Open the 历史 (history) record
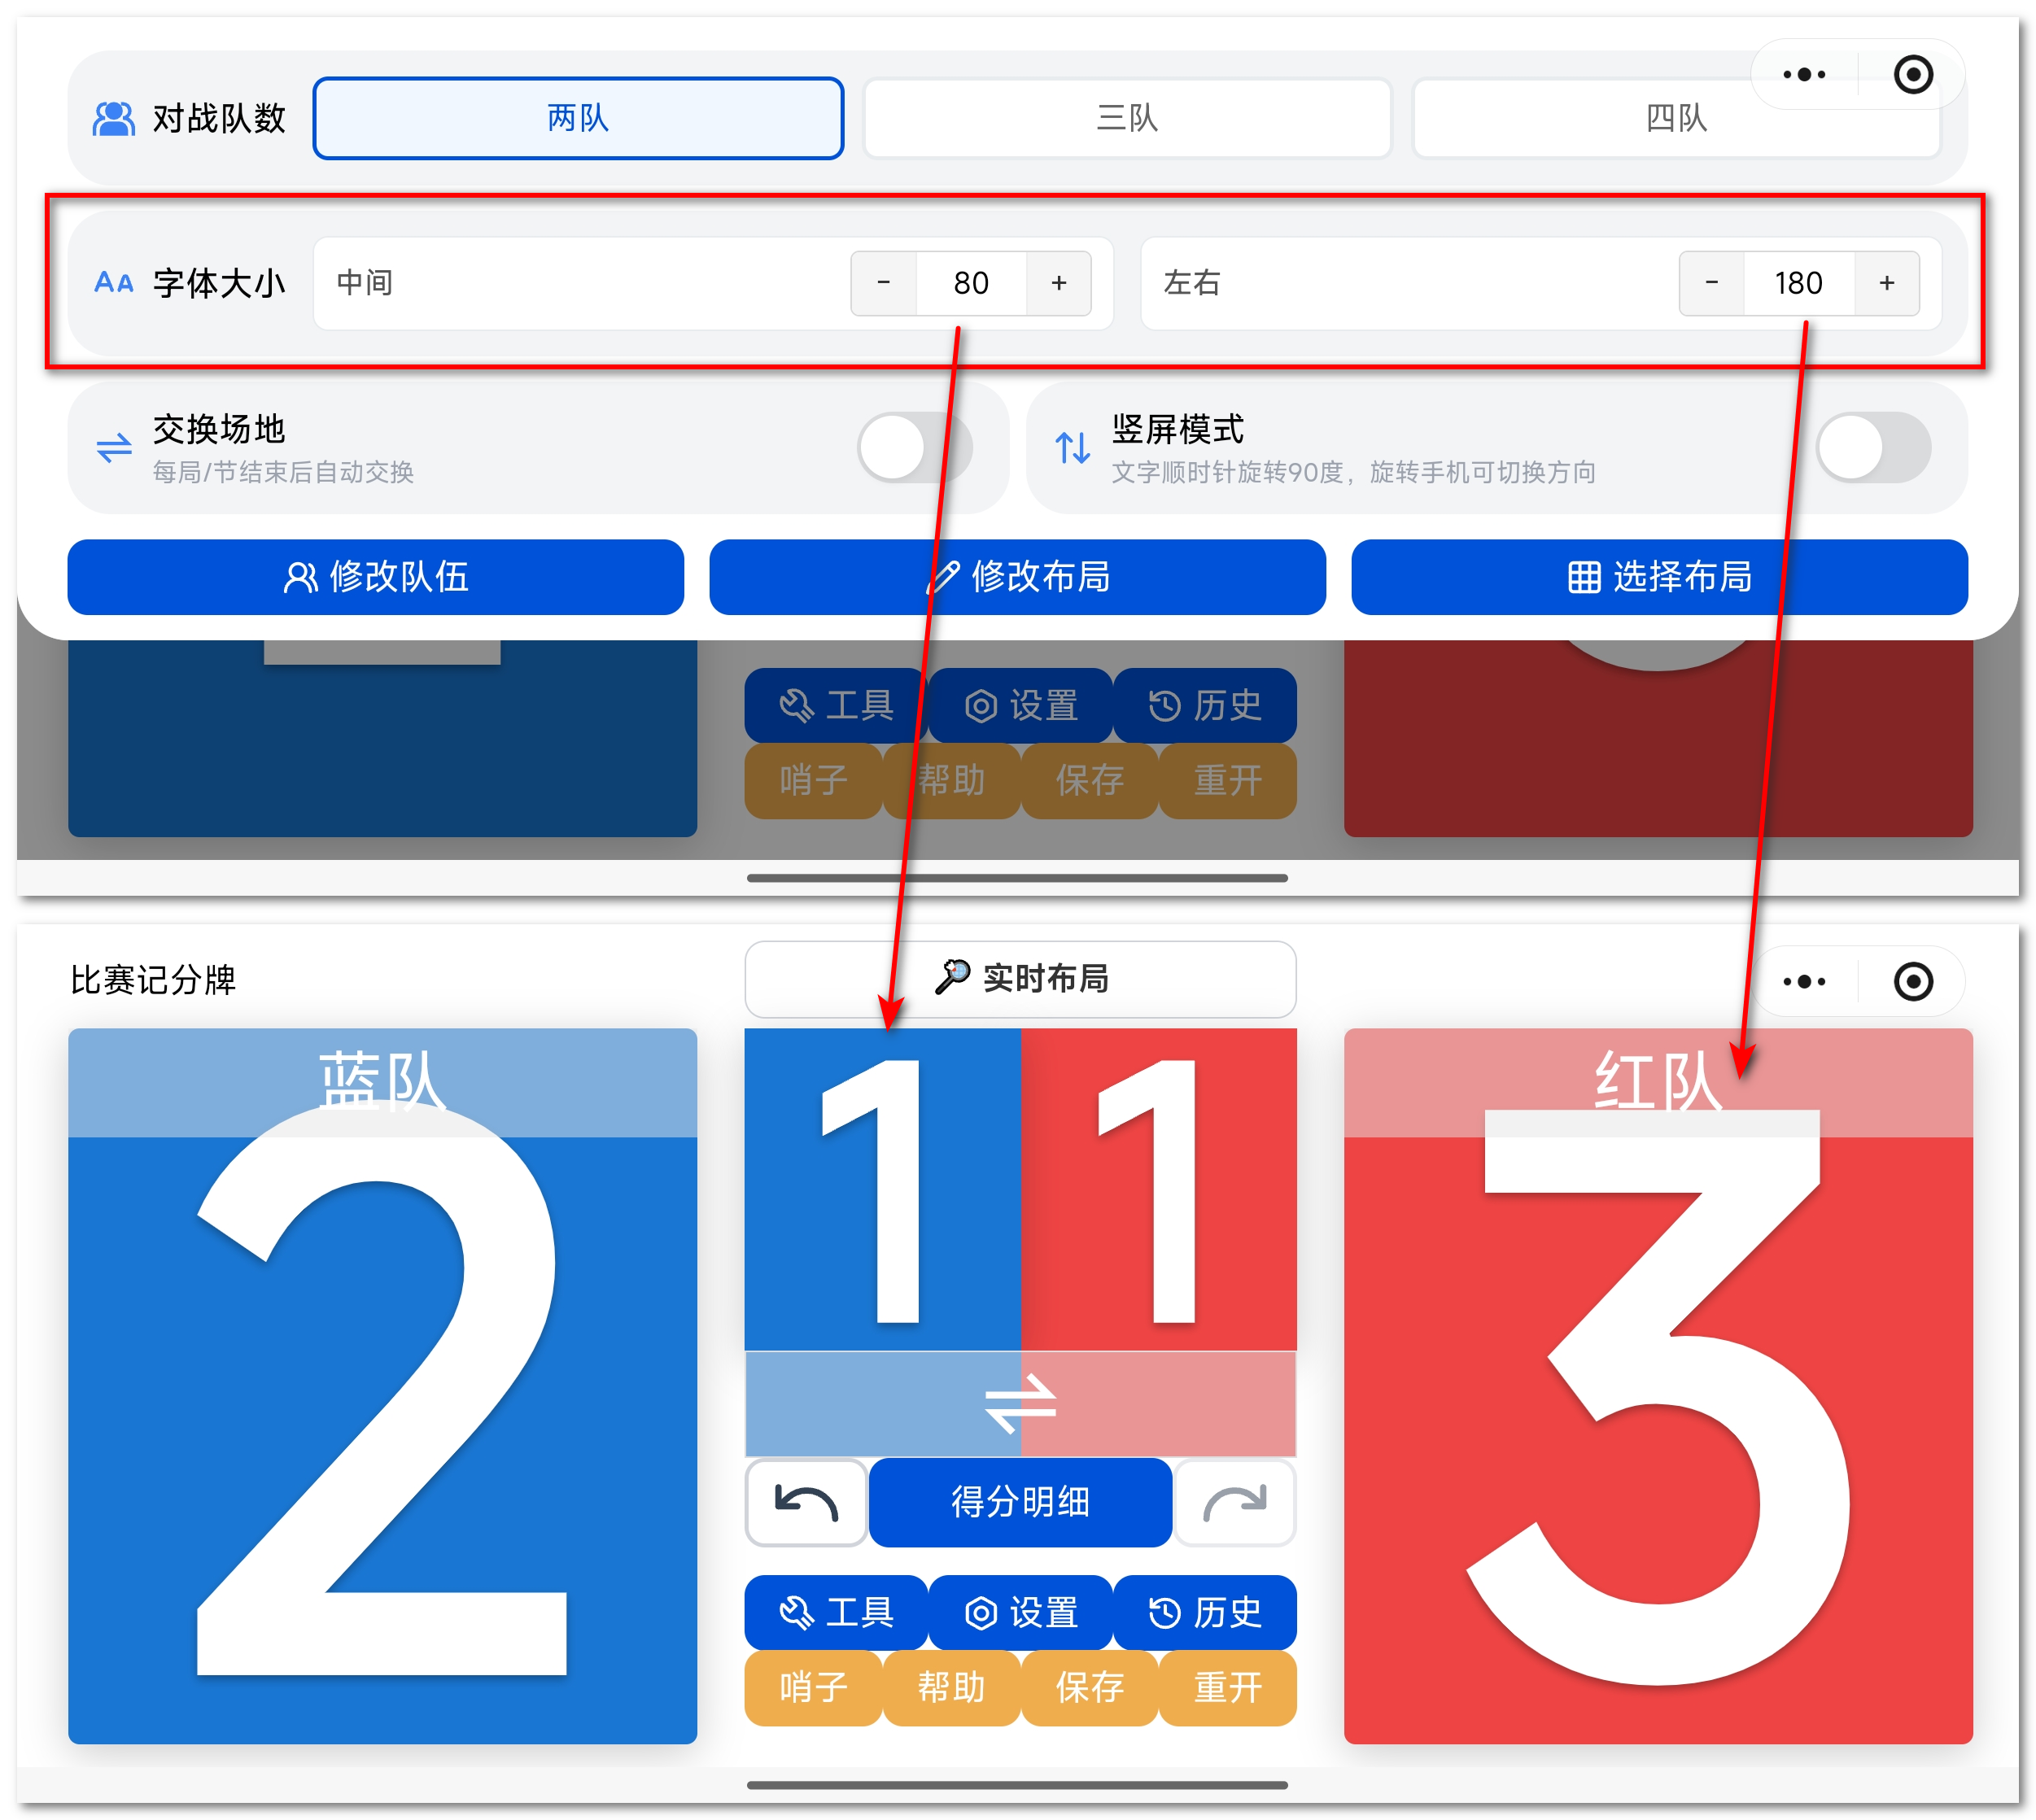The width and height of the screenshot is (2036, 1820). 1206,1612
